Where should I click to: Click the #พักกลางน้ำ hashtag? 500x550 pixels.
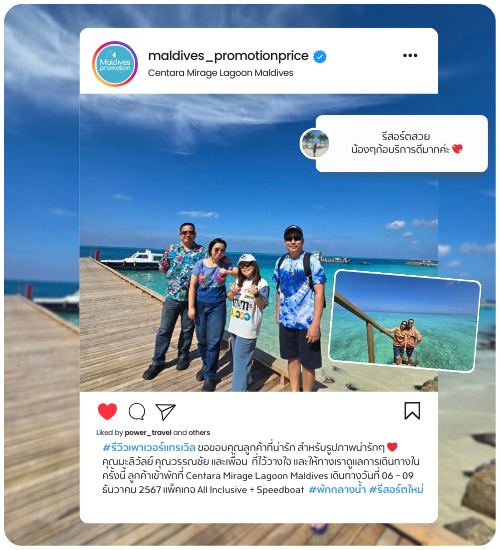coord(337,489)
